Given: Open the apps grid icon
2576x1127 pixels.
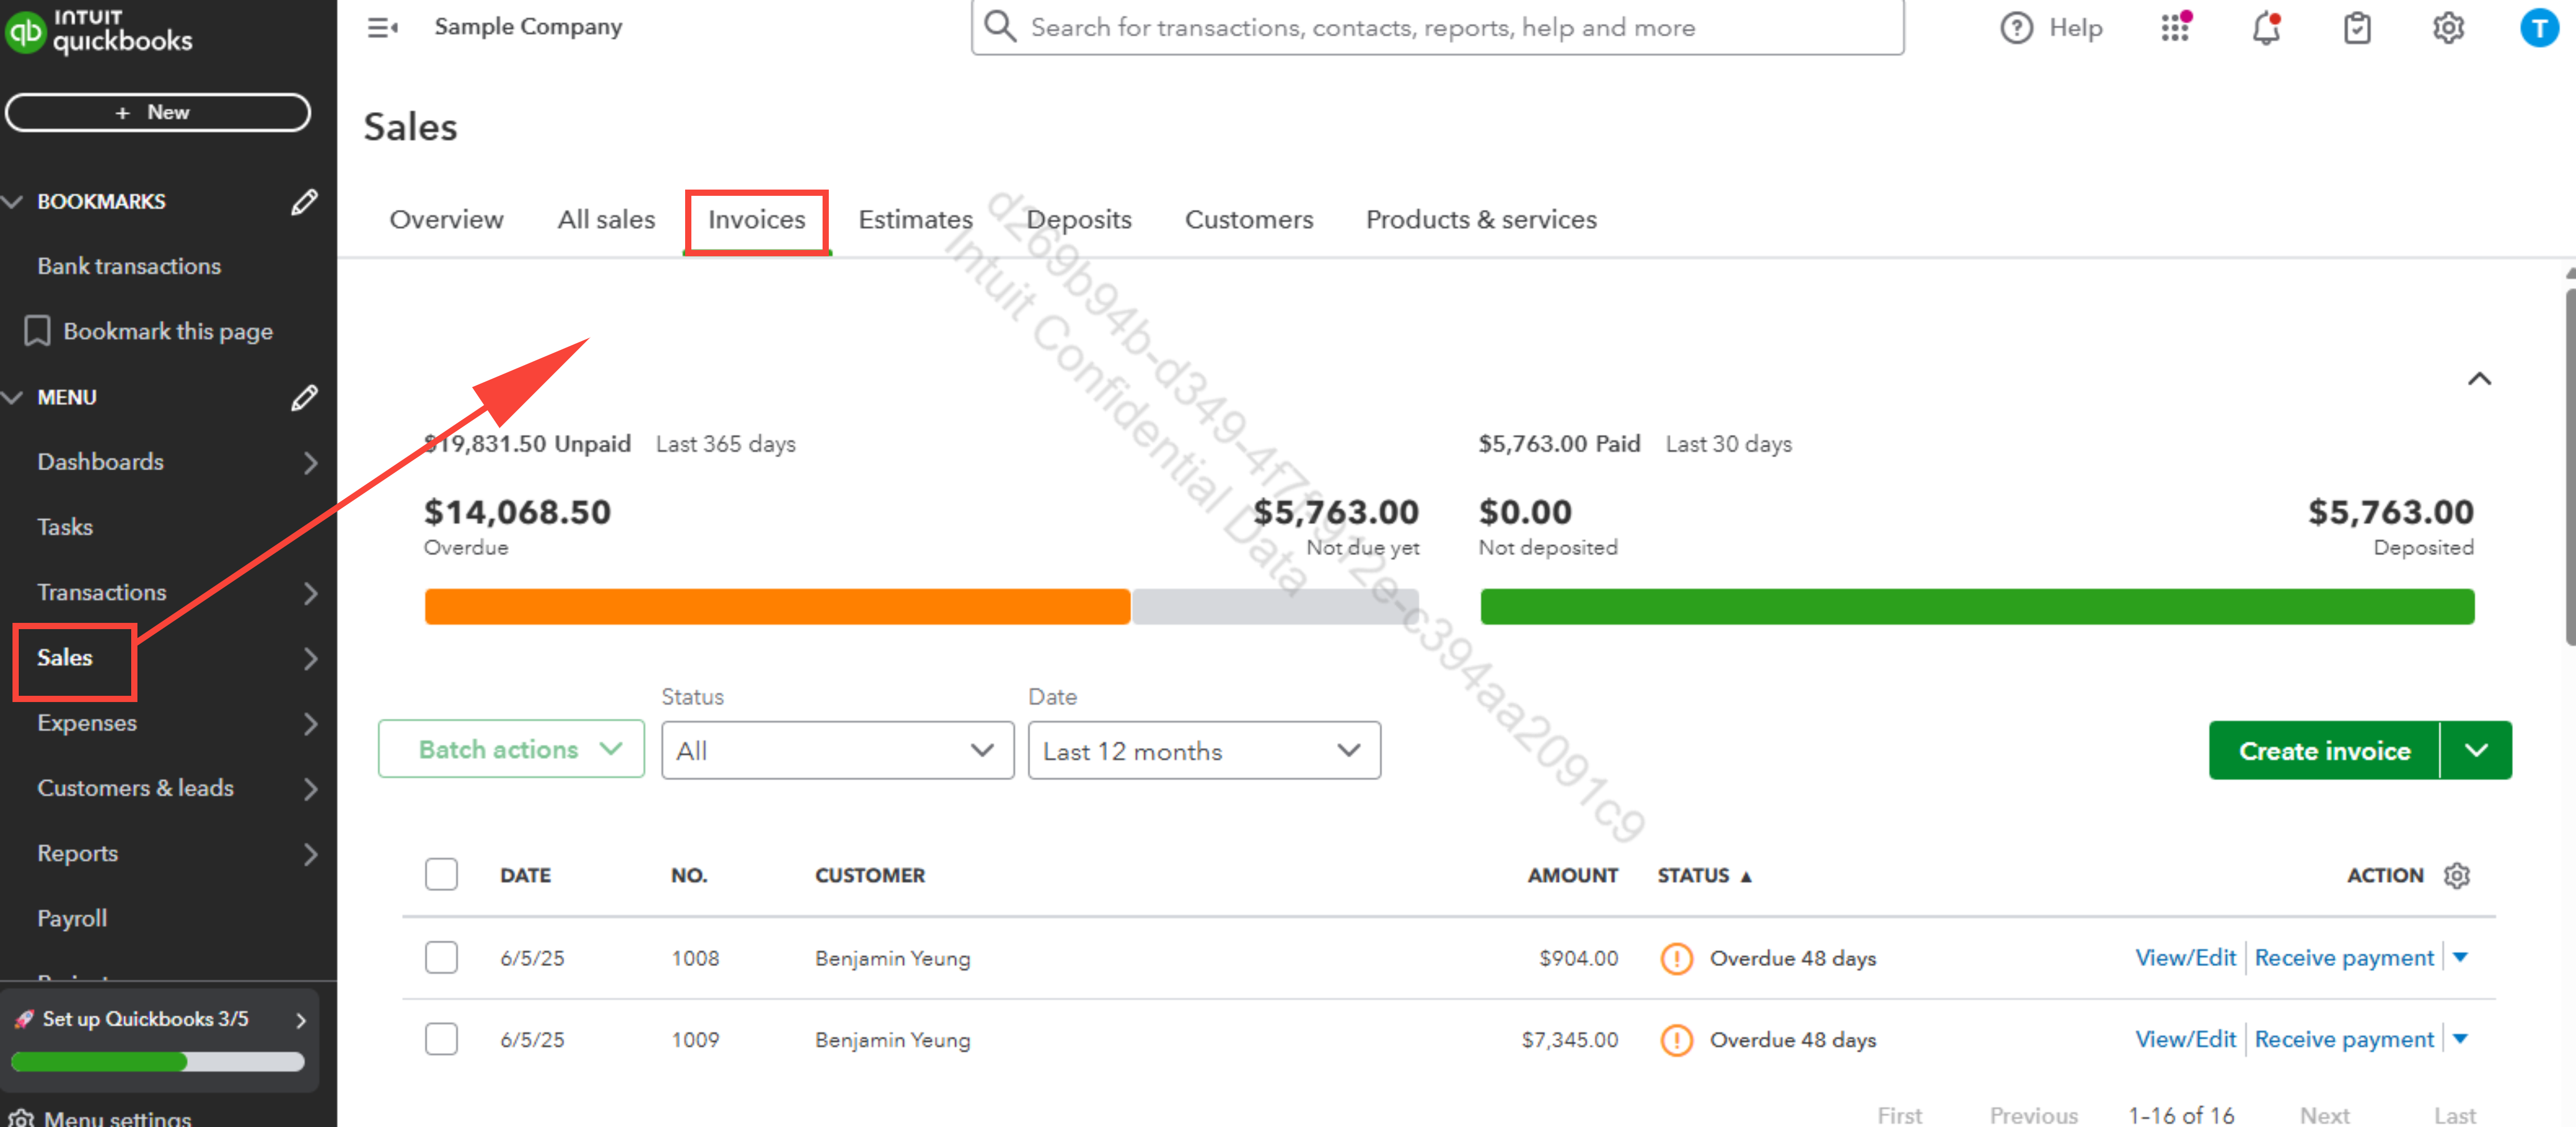Looking at the screenshot, I should [2175, 27].
